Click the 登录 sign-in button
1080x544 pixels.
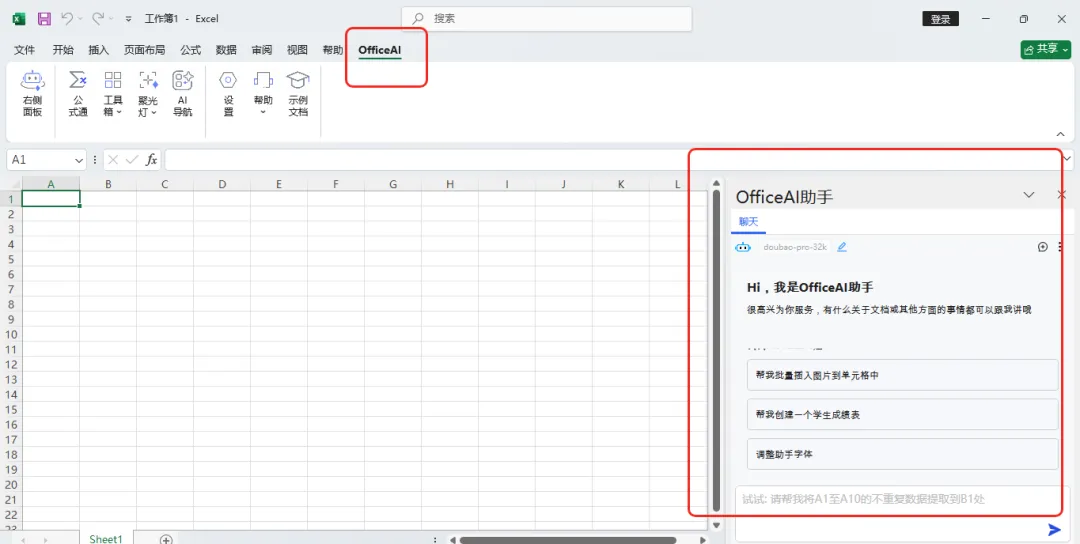[940, 19]
